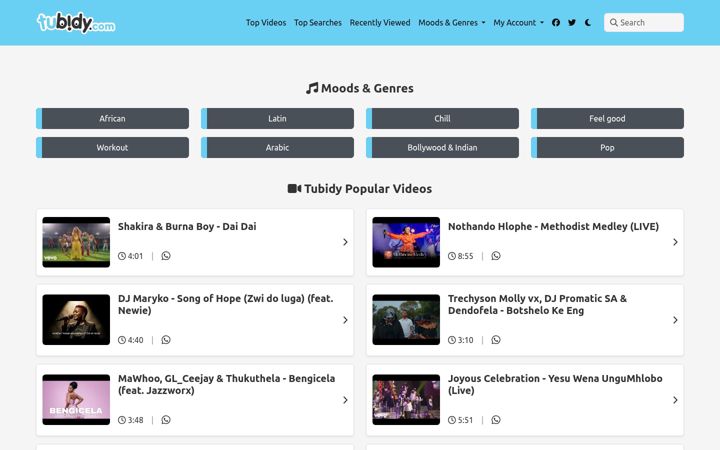
Task: Open the Tubidy Facebook page icon
Action: pos(556,22)
